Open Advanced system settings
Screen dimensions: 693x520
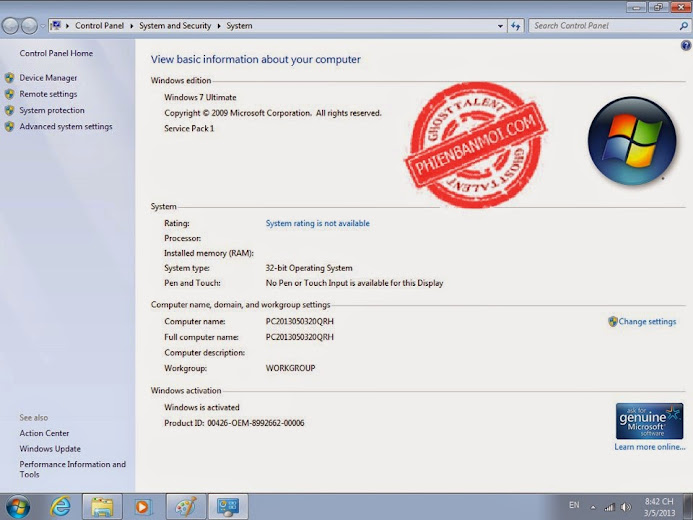point(66,126)
